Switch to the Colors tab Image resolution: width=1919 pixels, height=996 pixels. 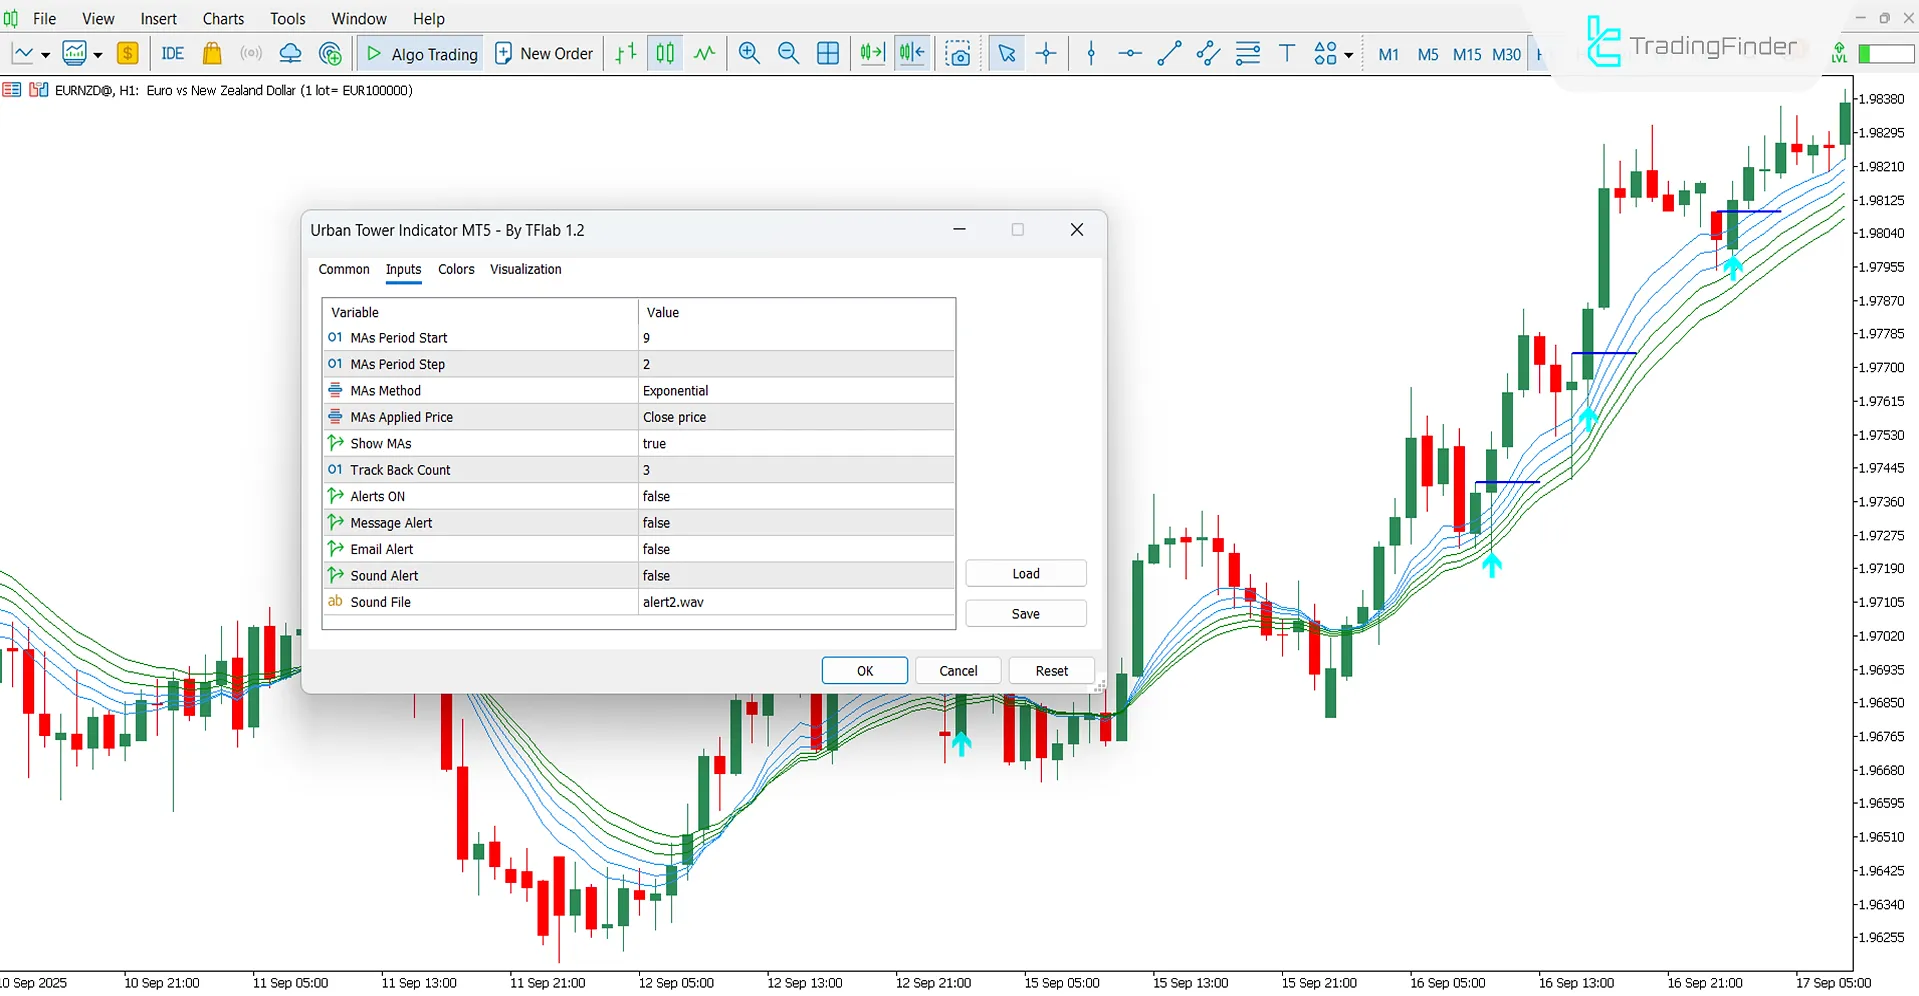coord(456,270)
